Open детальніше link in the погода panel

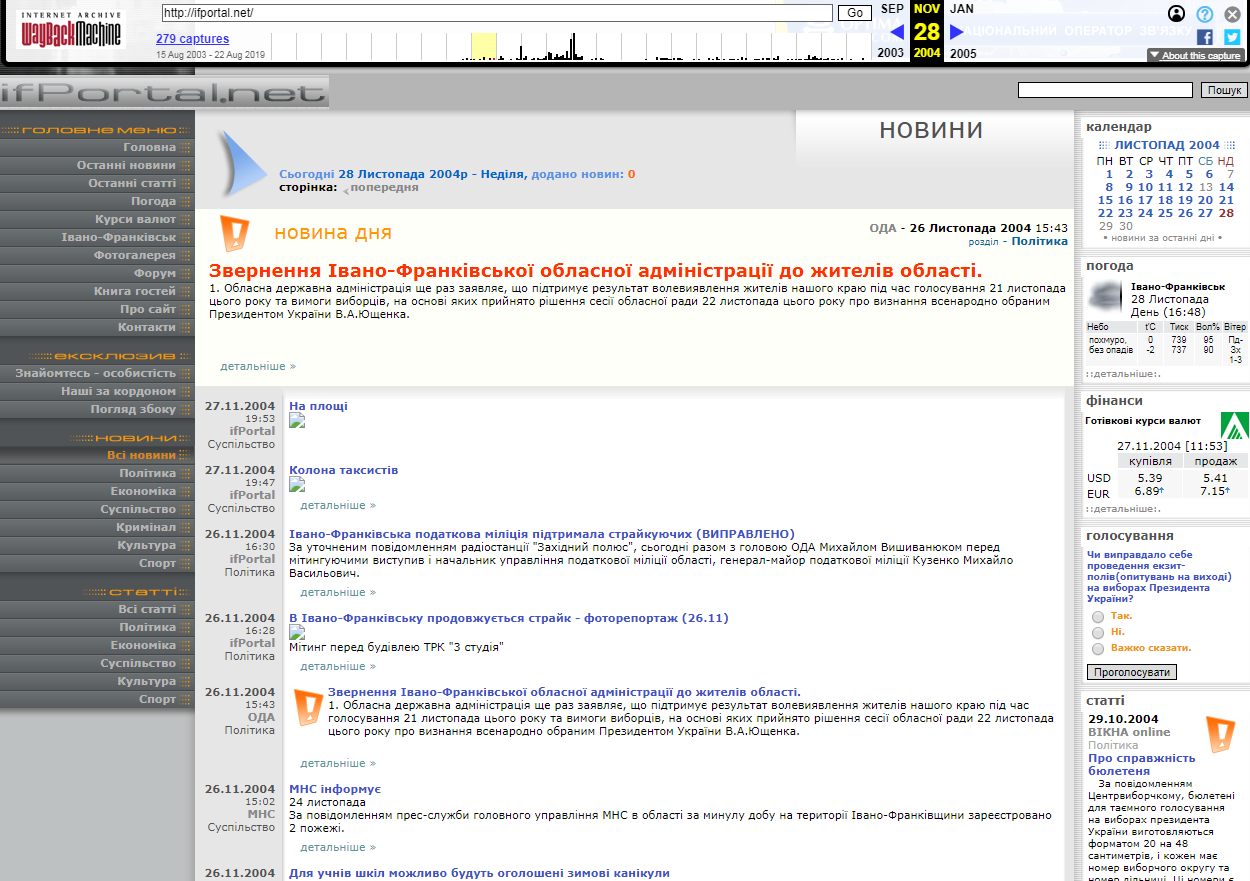coord(1124,374)
